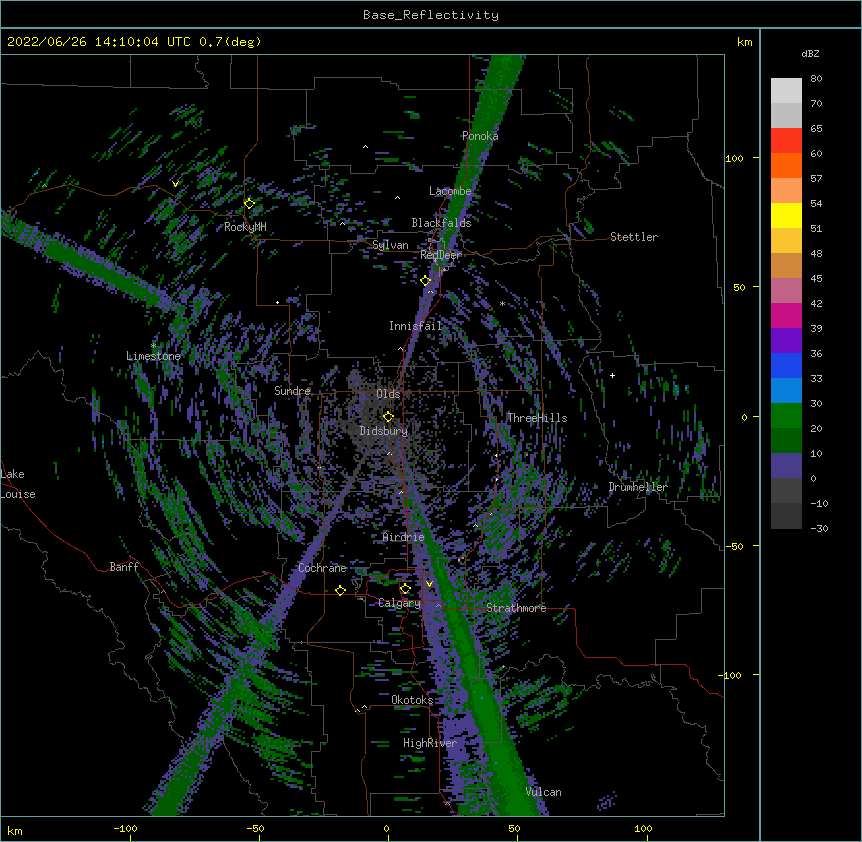862x842 pixels.
Task: Pick the light blue 30–33 dBZ legend swatch
Action: pyautogui.click(x=786, y=391)
